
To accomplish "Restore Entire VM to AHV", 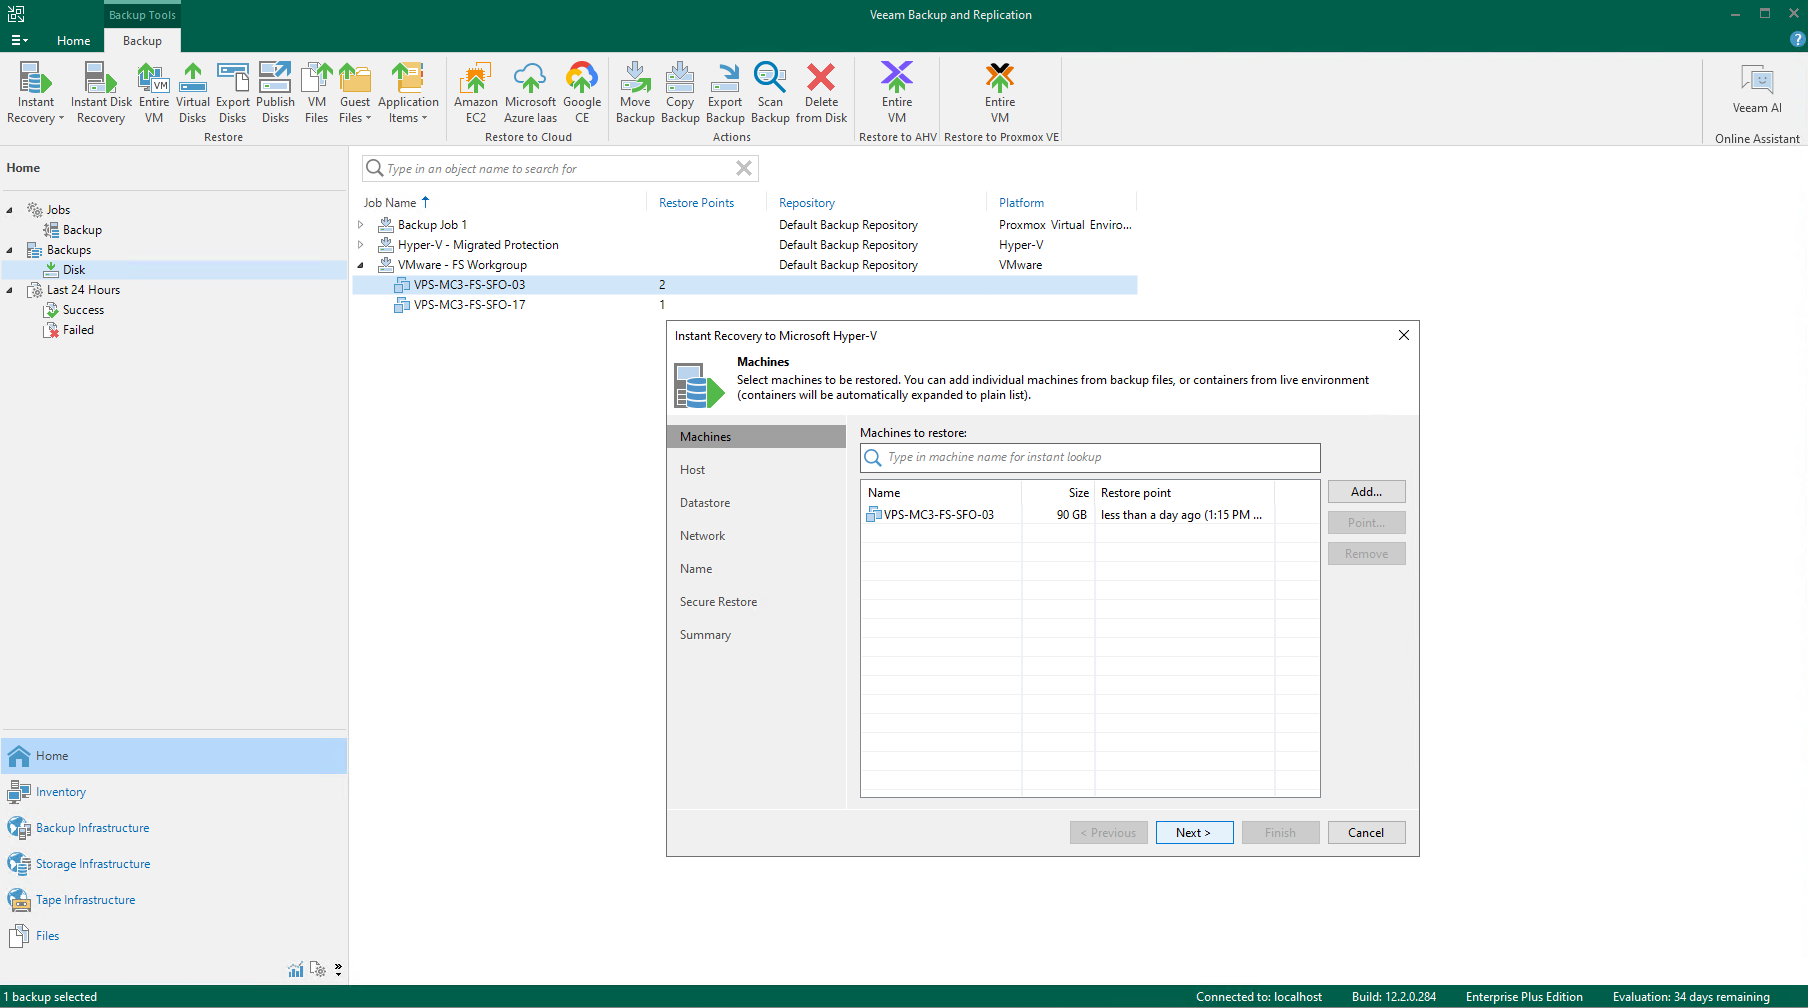I will pyautogui.click(x=897, y=92).
